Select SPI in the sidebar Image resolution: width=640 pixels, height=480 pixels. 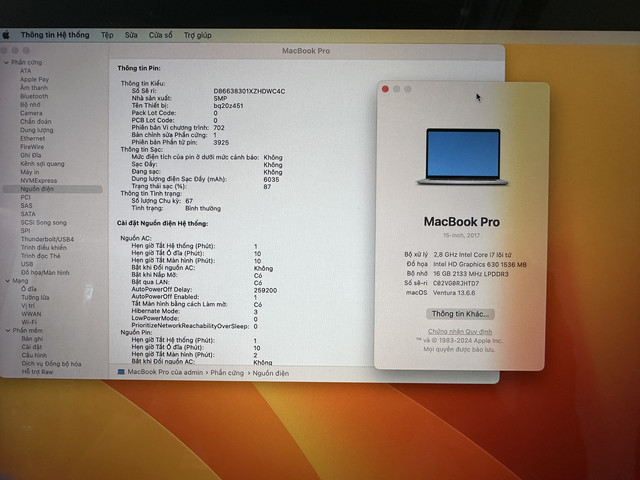point(25,231)
